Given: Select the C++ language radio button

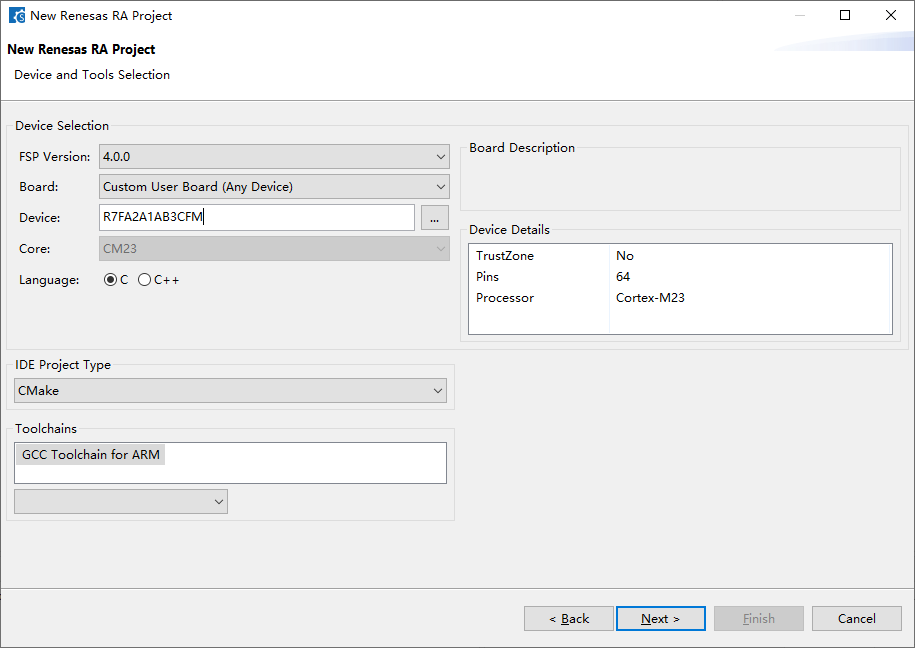Looking at the screenshot, I should click(145, 280).
